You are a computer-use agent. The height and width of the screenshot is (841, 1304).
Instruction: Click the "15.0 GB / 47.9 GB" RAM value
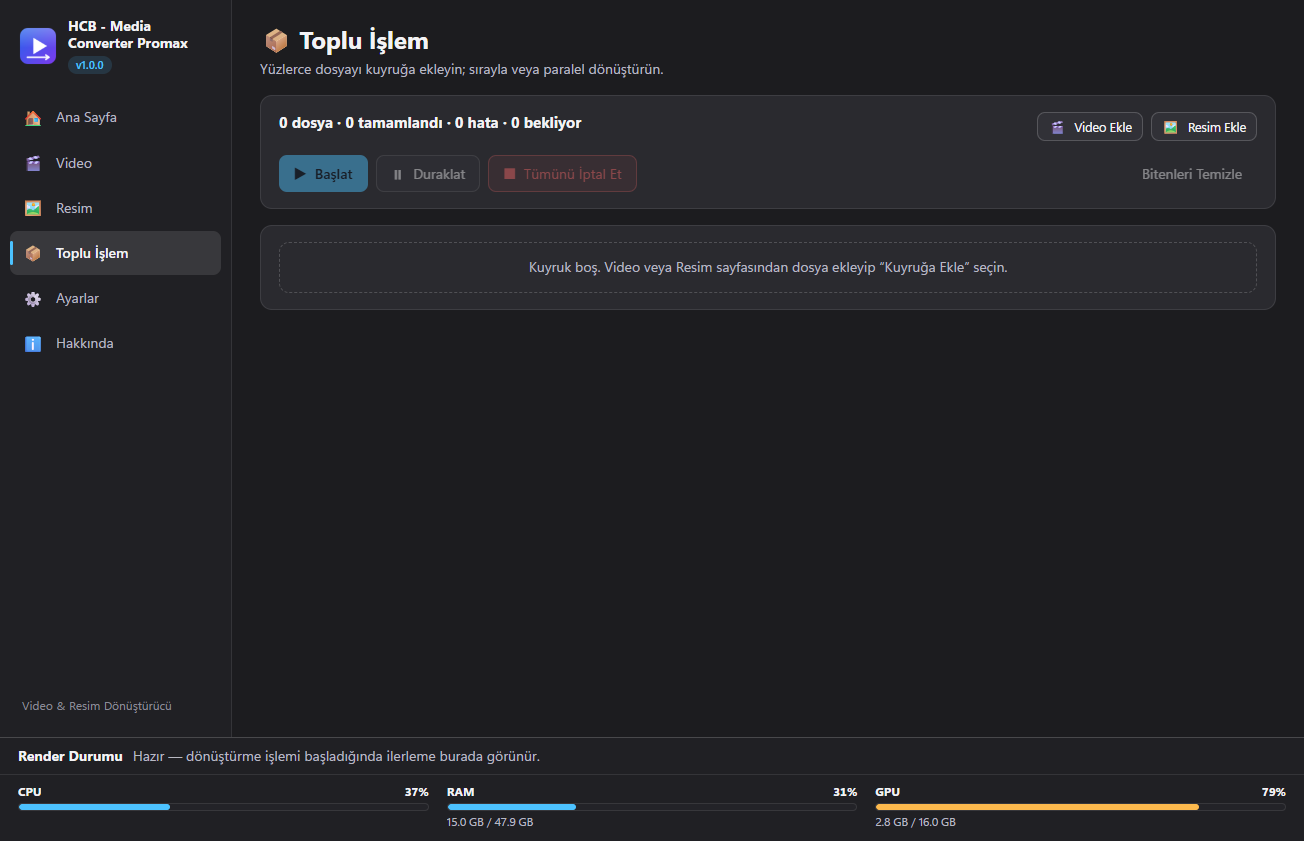[x=490, y=822]
